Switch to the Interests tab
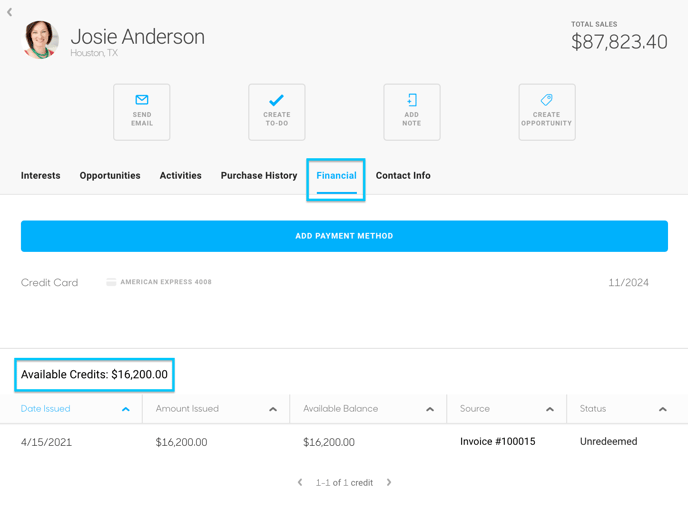Image resolution: width=688 pixels, height=518 pixels. (x=40, y=175)
